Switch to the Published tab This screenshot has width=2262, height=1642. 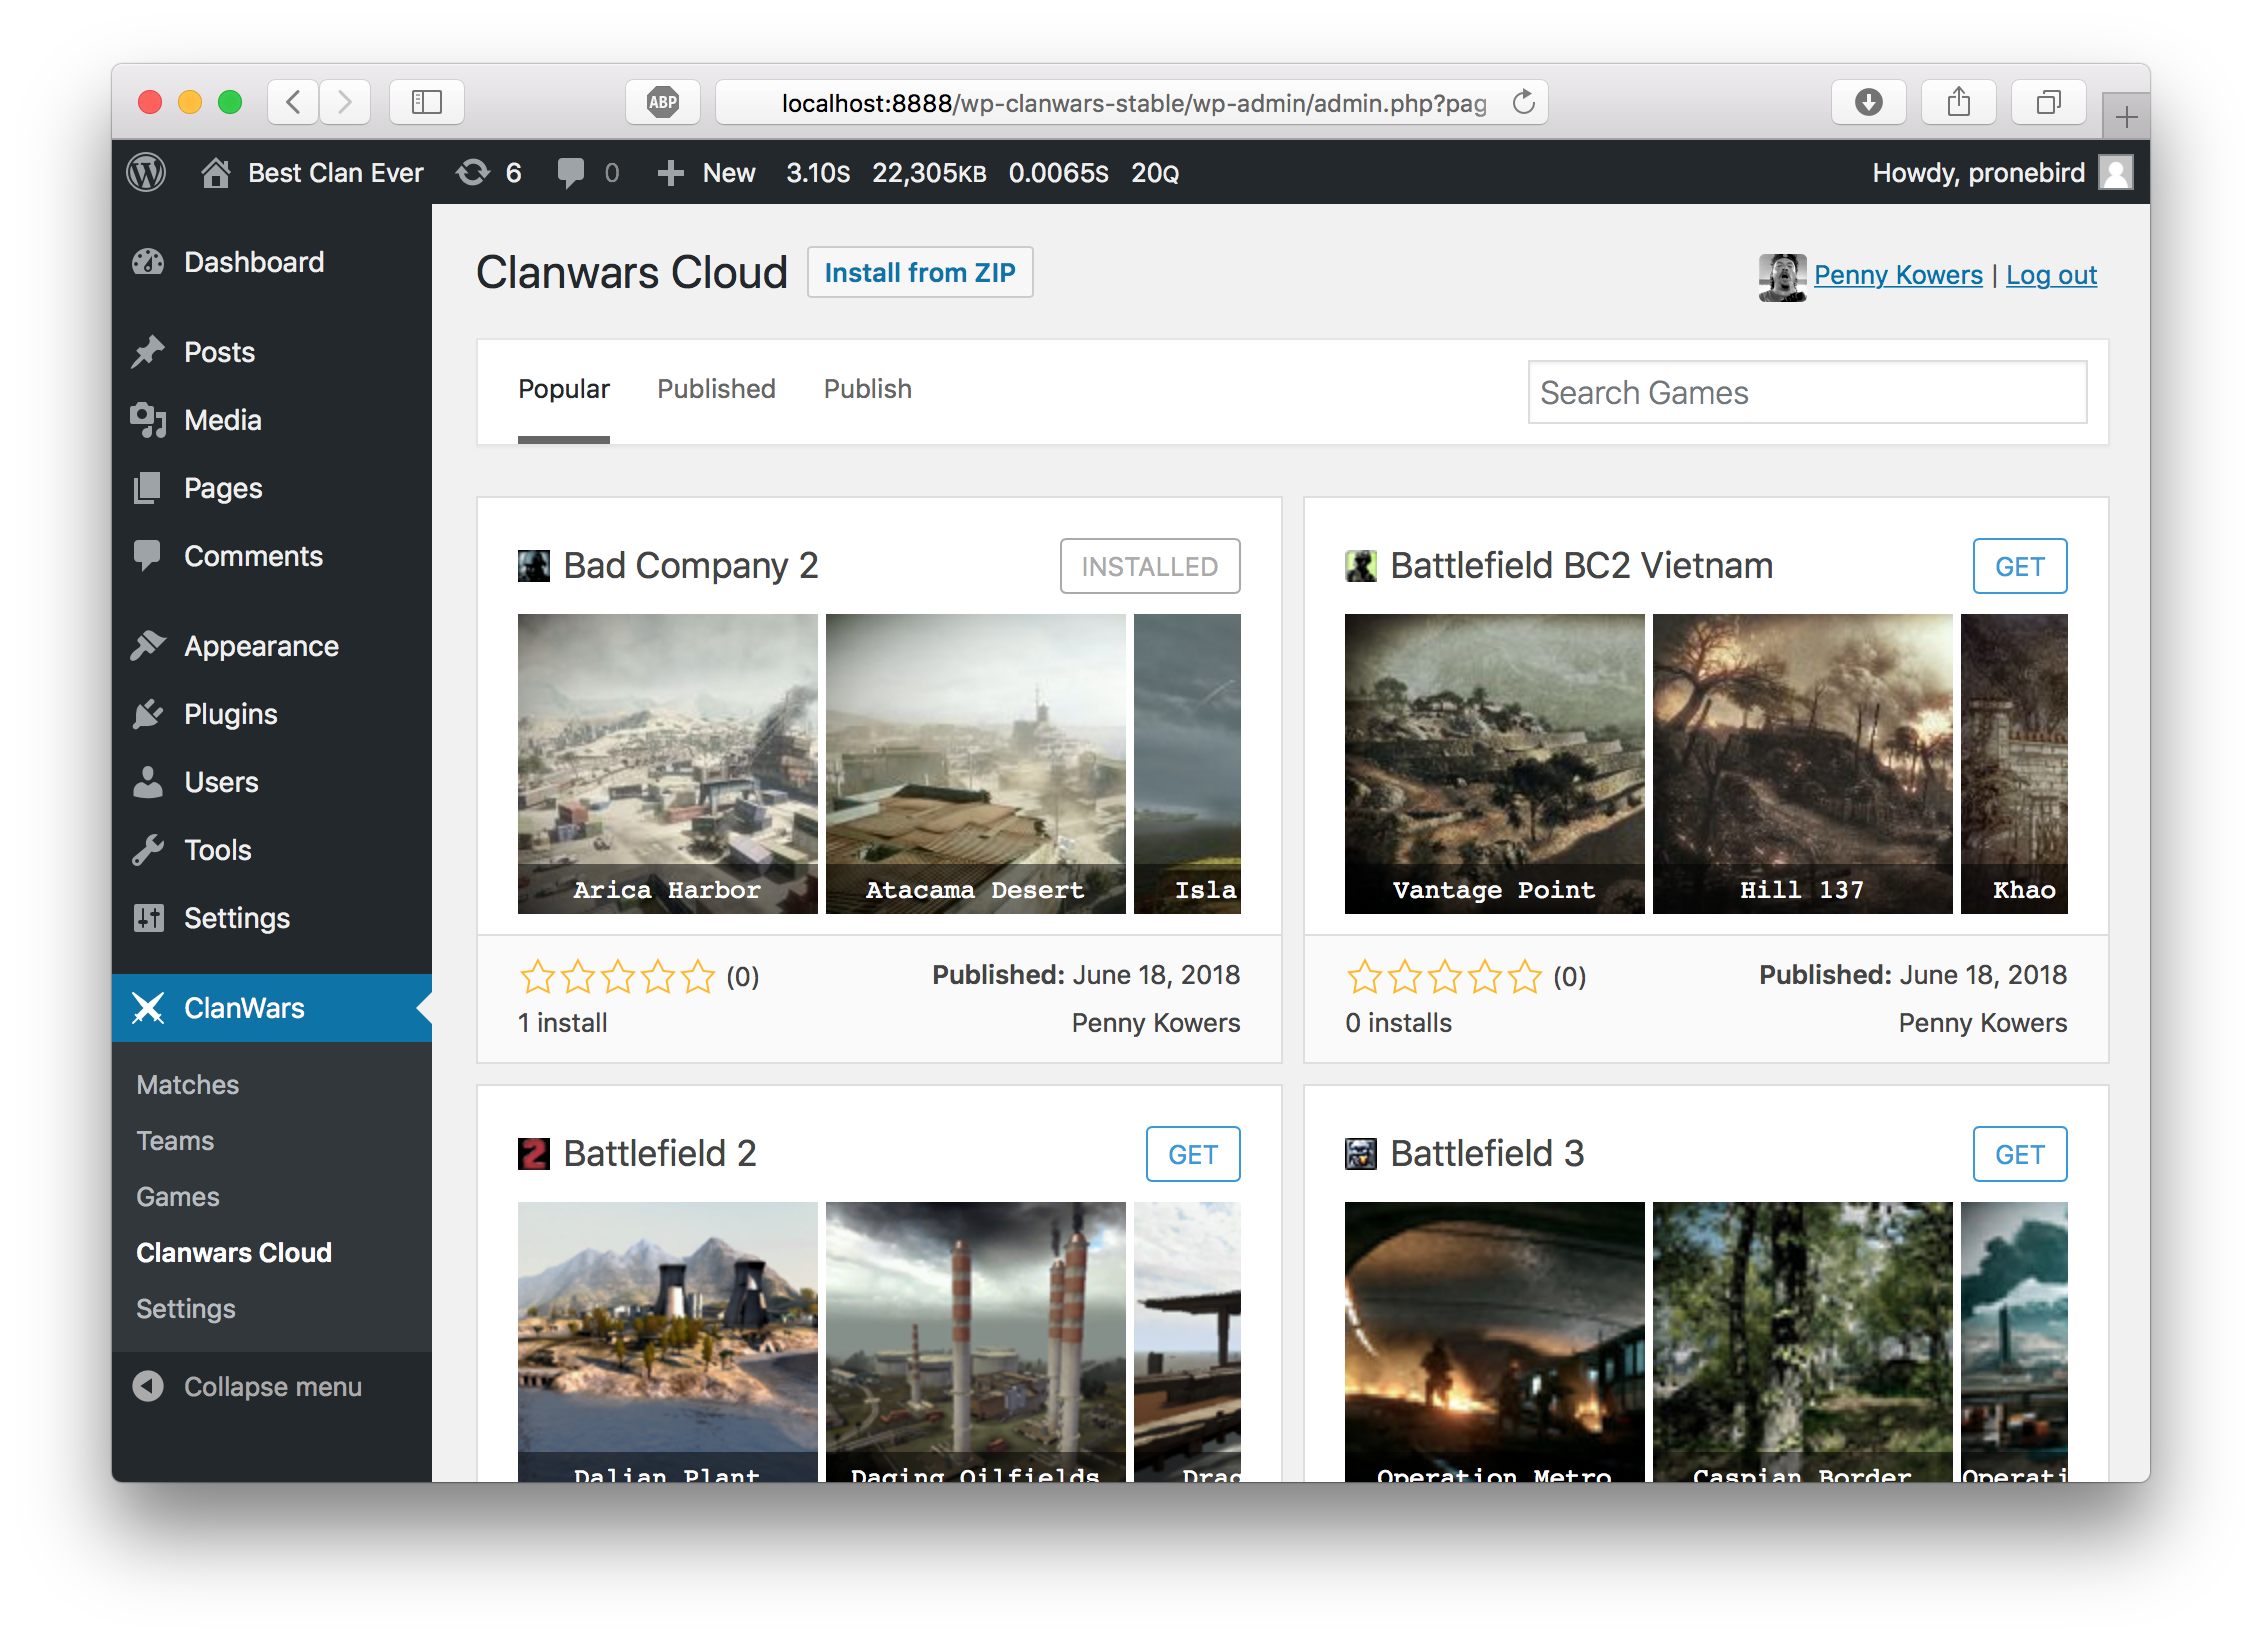tap(716, 389)
